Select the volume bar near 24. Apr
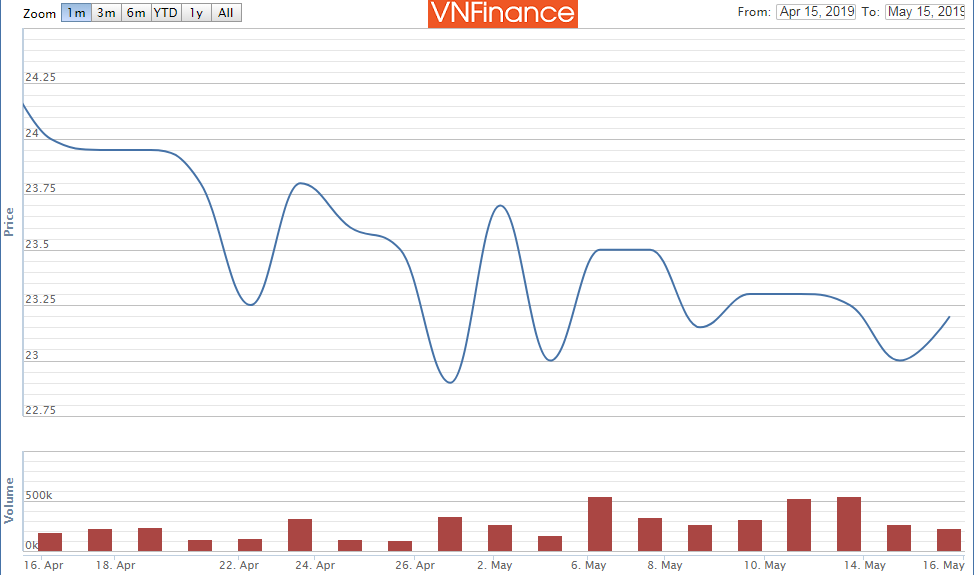This screenshot has width=978, height=575. (x=300, y=535)
